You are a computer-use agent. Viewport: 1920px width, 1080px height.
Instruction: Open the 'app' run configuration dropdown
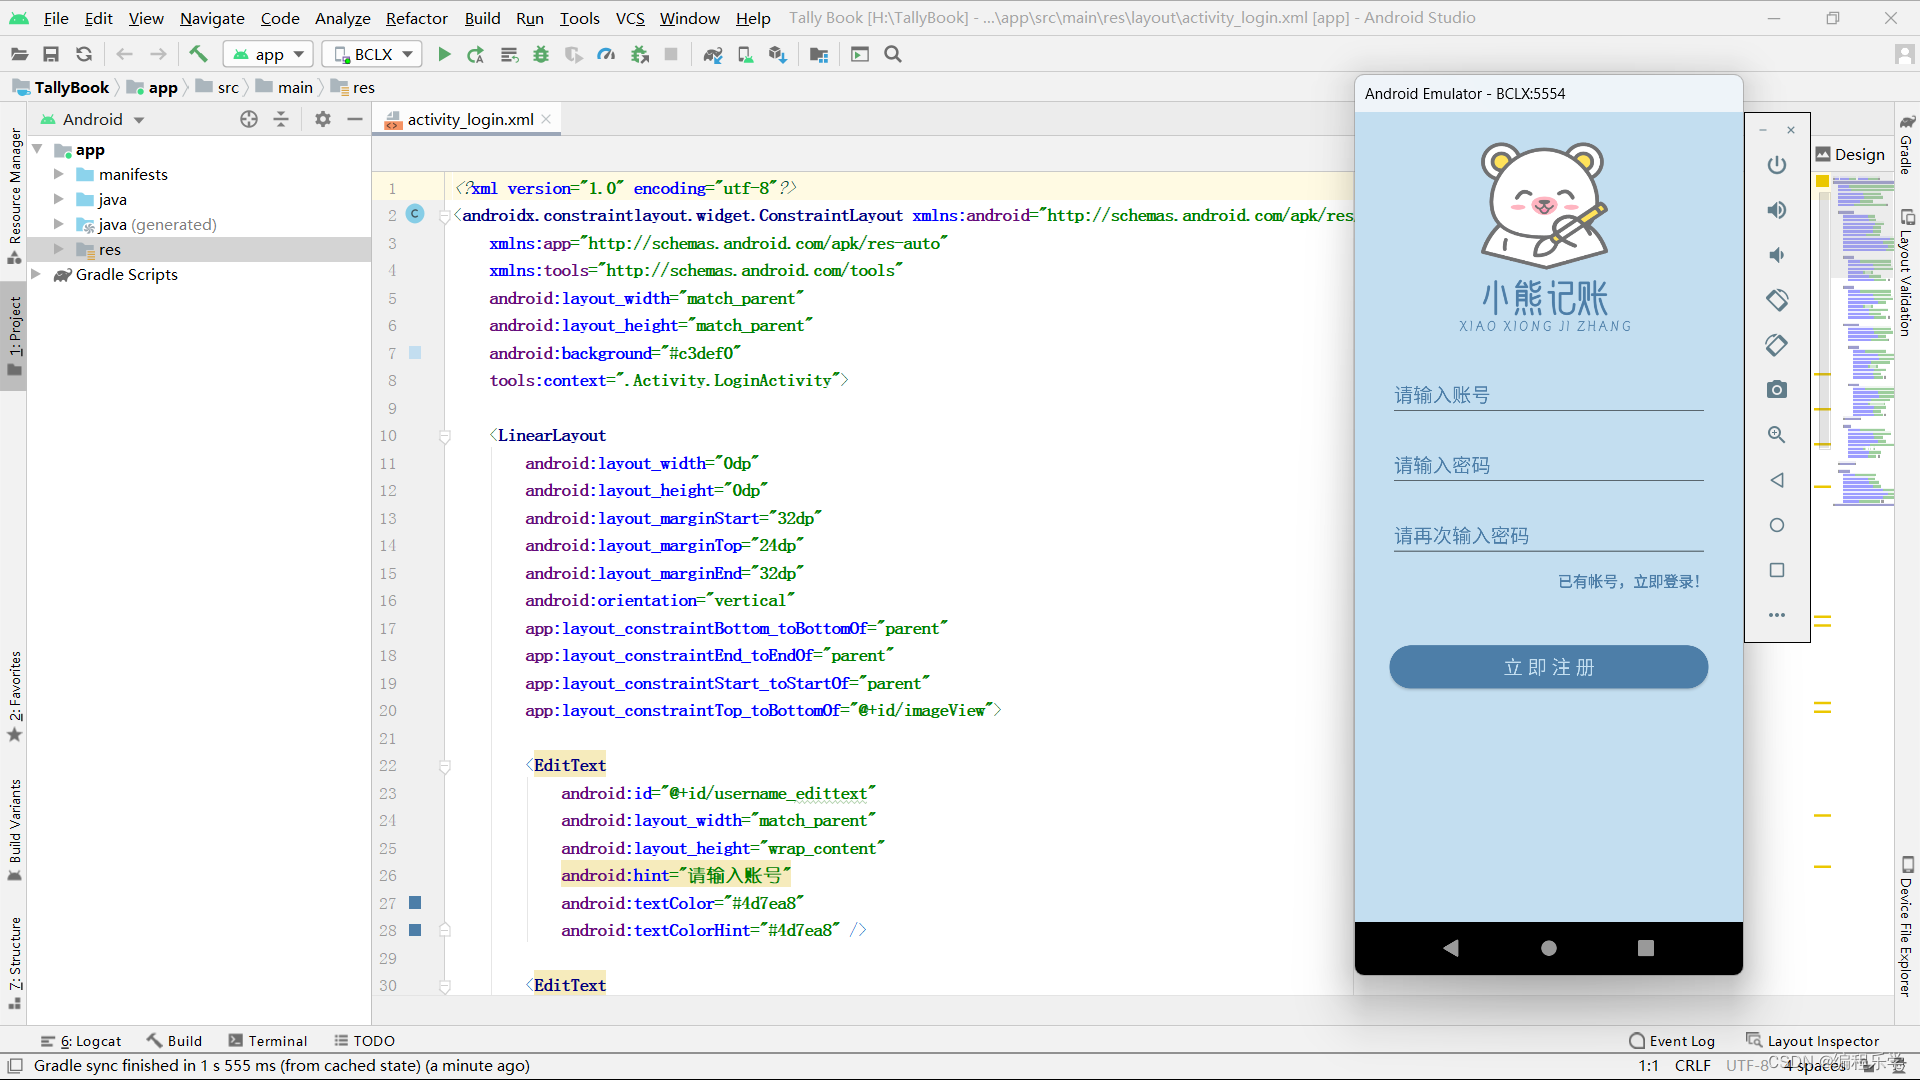pos(267,54)
